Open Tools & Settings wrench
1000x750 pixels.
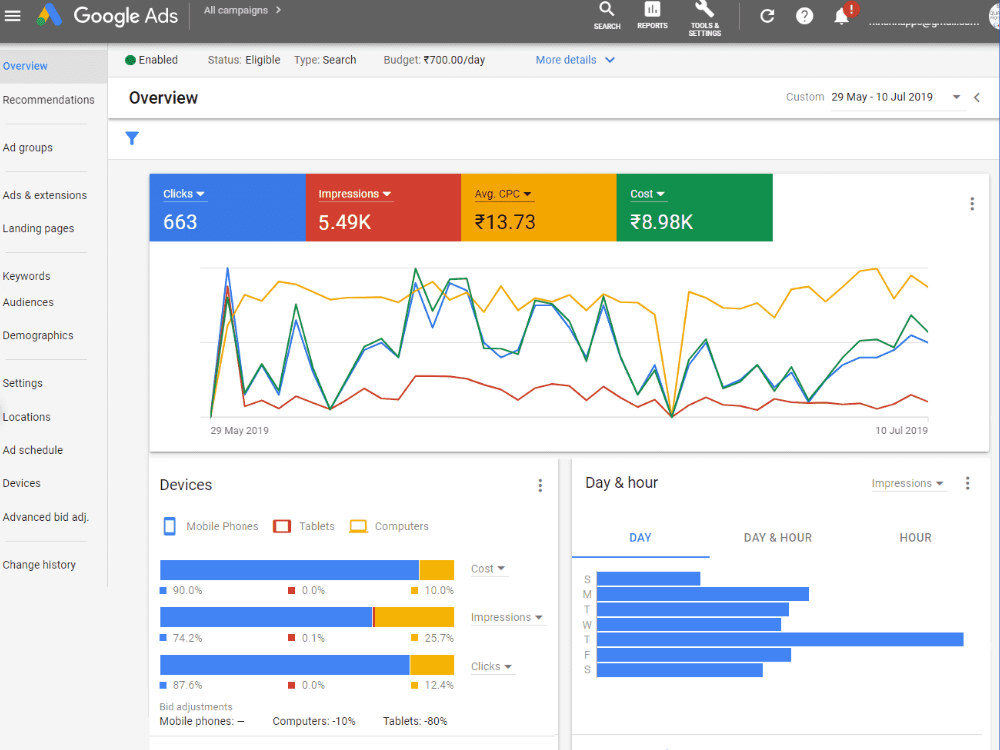point(704,18)
